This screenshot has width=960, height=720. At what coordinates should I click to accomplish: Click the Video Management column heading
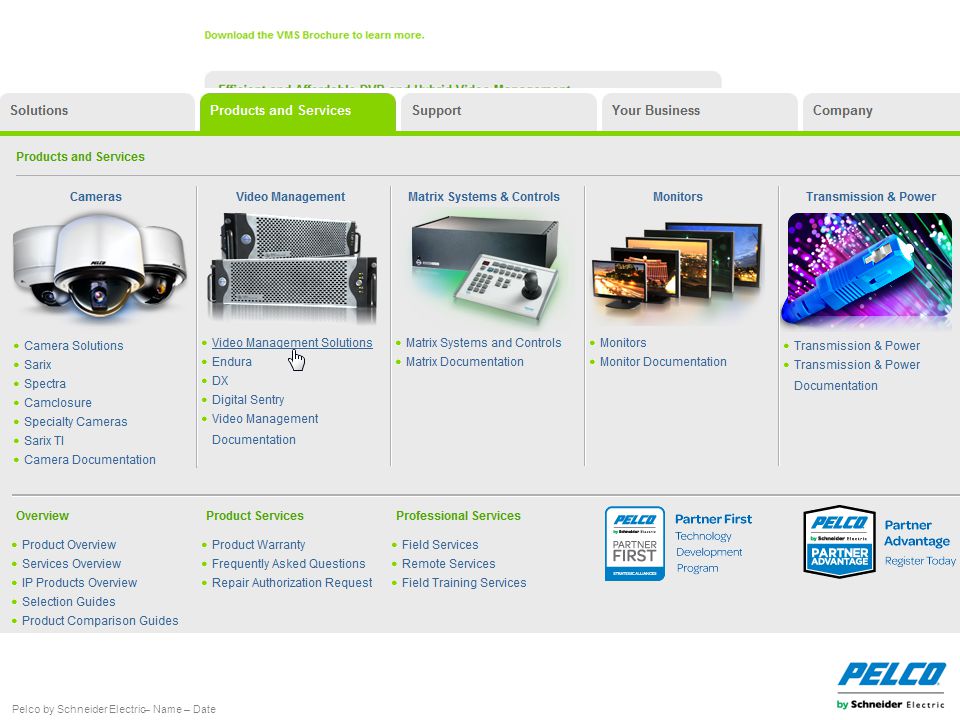tap(290, 197)
